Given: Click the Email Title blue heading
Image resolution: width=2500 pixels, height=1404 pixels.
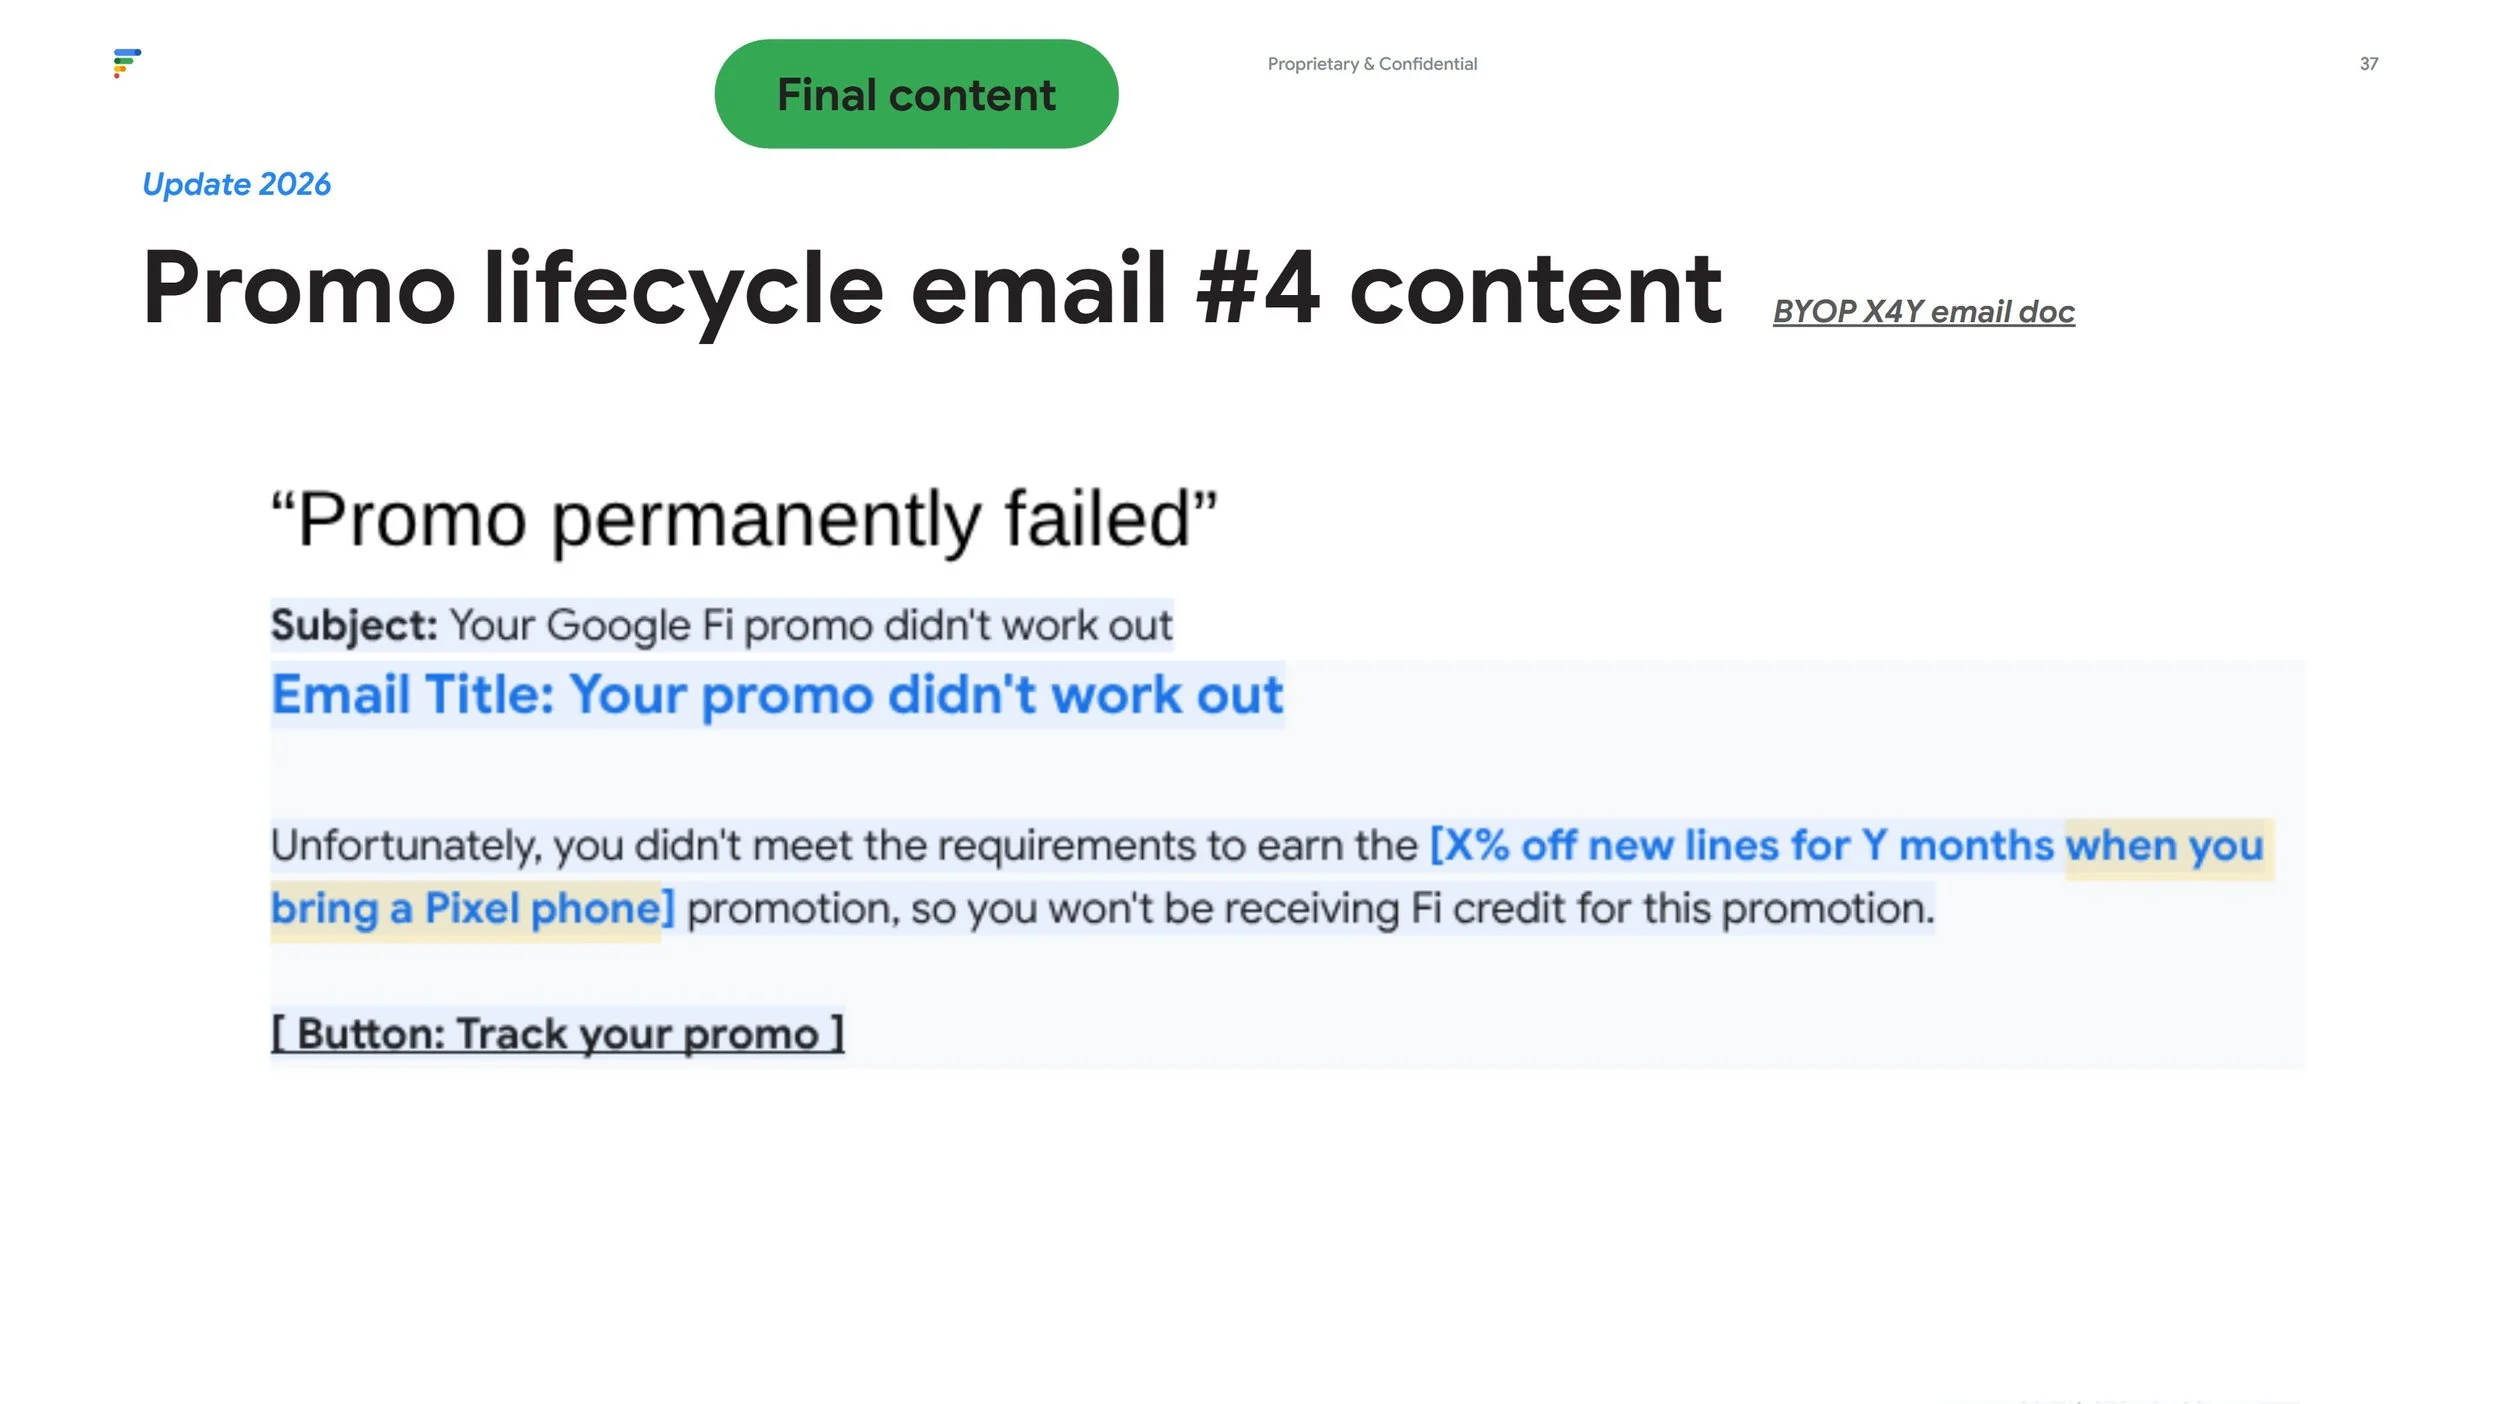Looking at the screenshot, I should pos(777,695).
